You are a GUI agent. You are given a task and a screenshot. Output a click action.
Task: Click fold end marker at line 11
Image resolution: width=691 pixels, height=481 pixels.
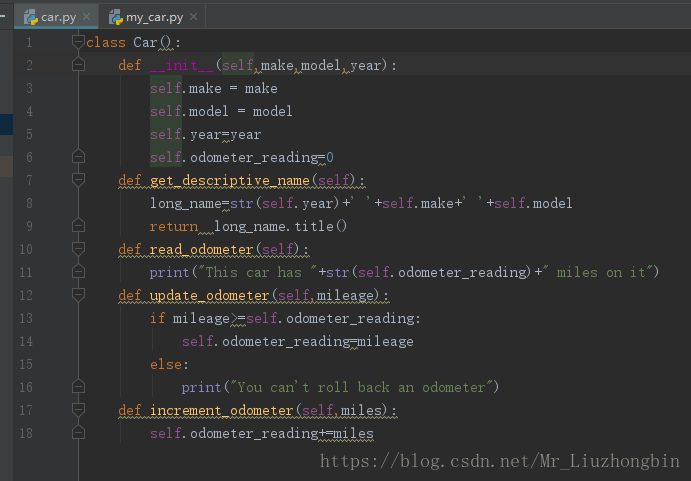(78, 272)
